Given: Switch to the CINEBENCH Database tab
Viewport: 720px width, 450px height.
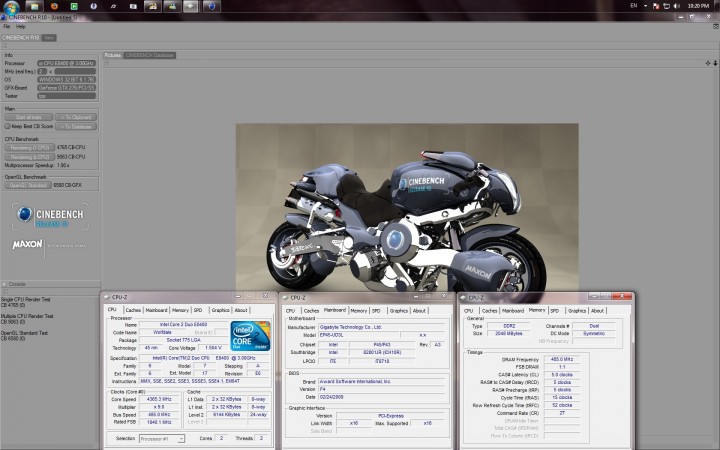Looking at the screenshot, I should (150, 55).
